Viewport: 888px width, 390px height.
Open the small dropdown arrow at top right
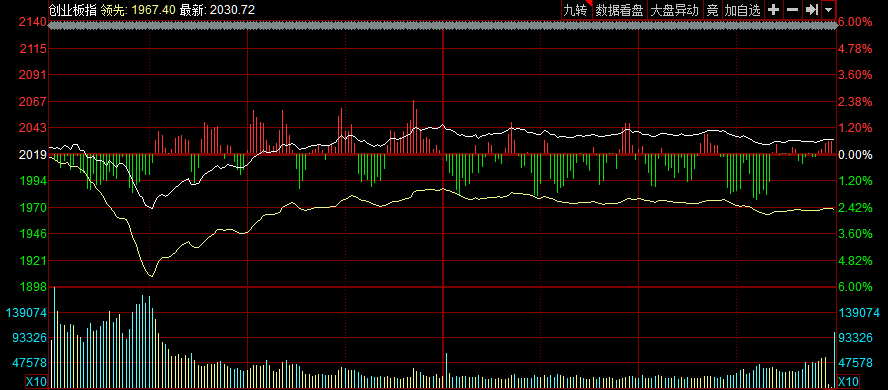pos(829,10)
